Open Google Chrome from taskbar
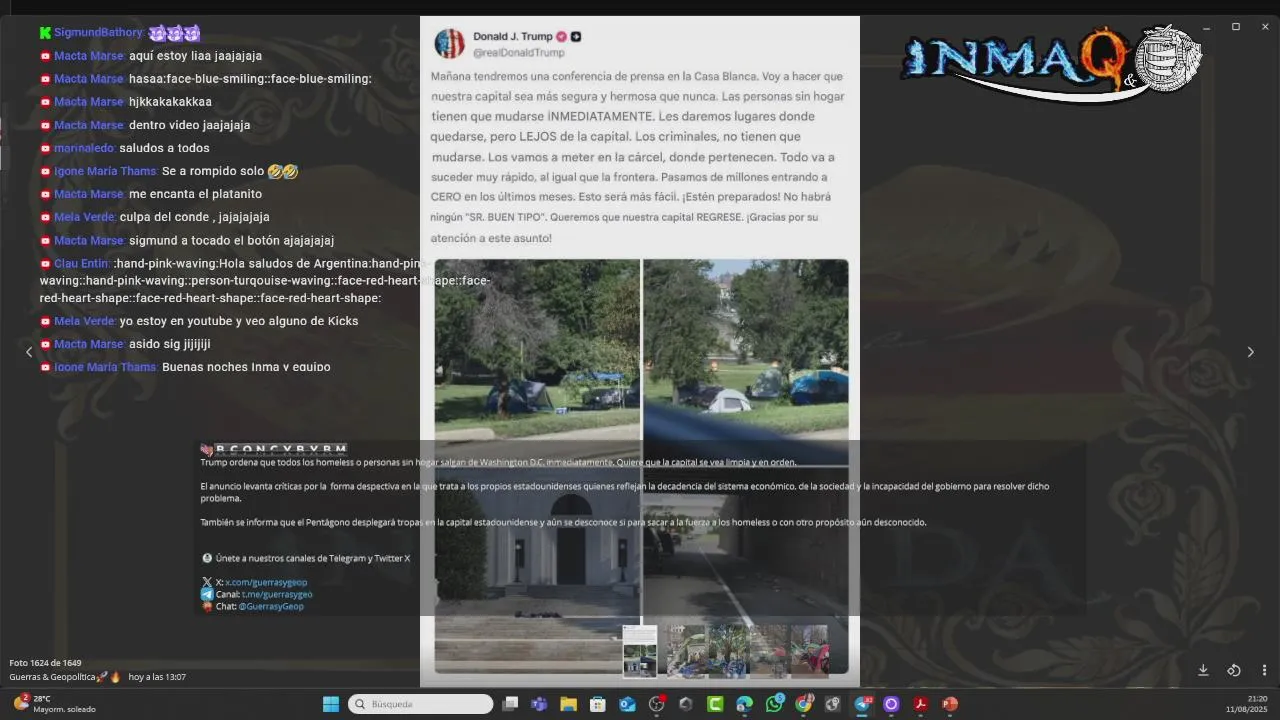1280x720 pixels. (x=803, y=704)
